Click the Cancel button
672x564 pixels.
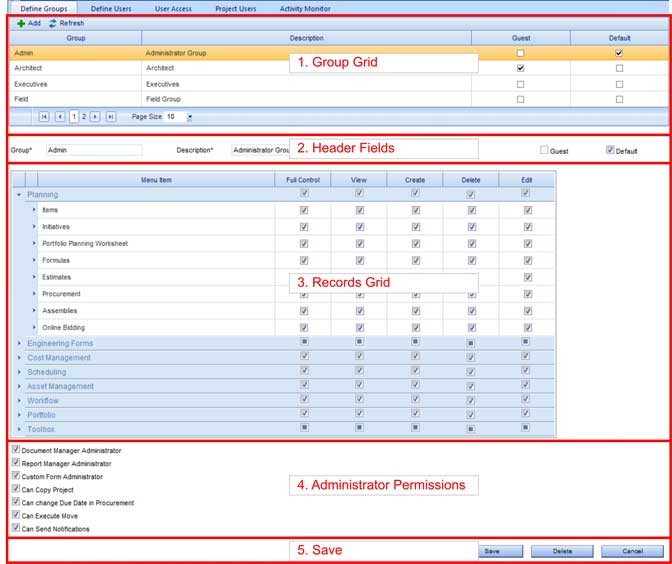632,551
